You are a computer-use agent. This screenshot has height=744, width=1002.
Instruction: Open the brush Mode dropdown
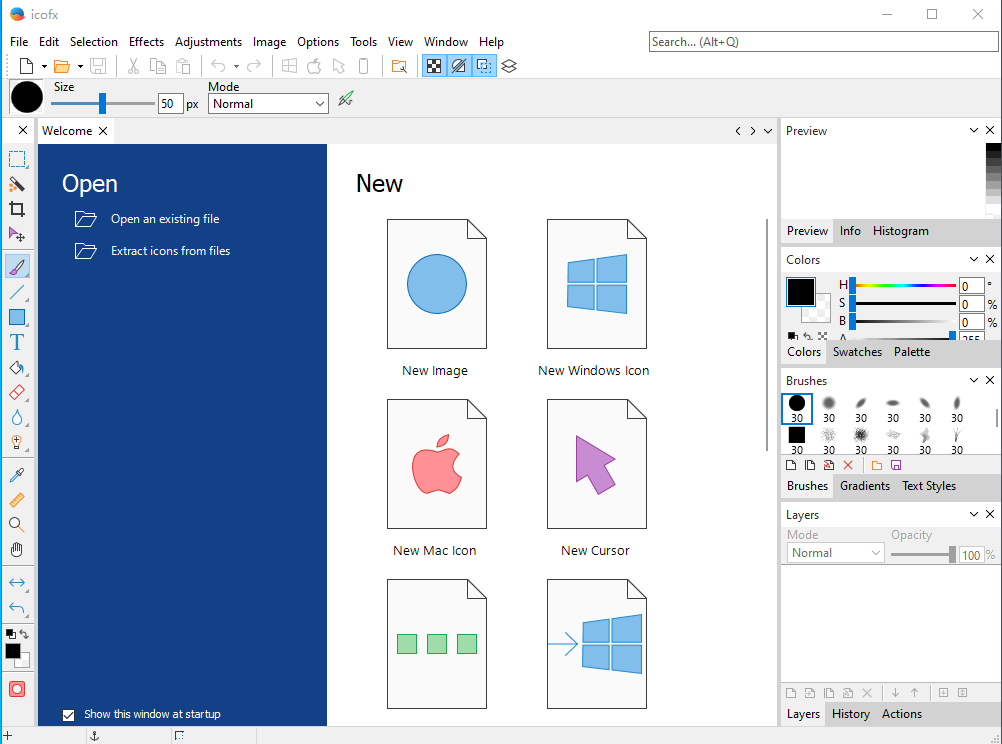tap(268, 104)
